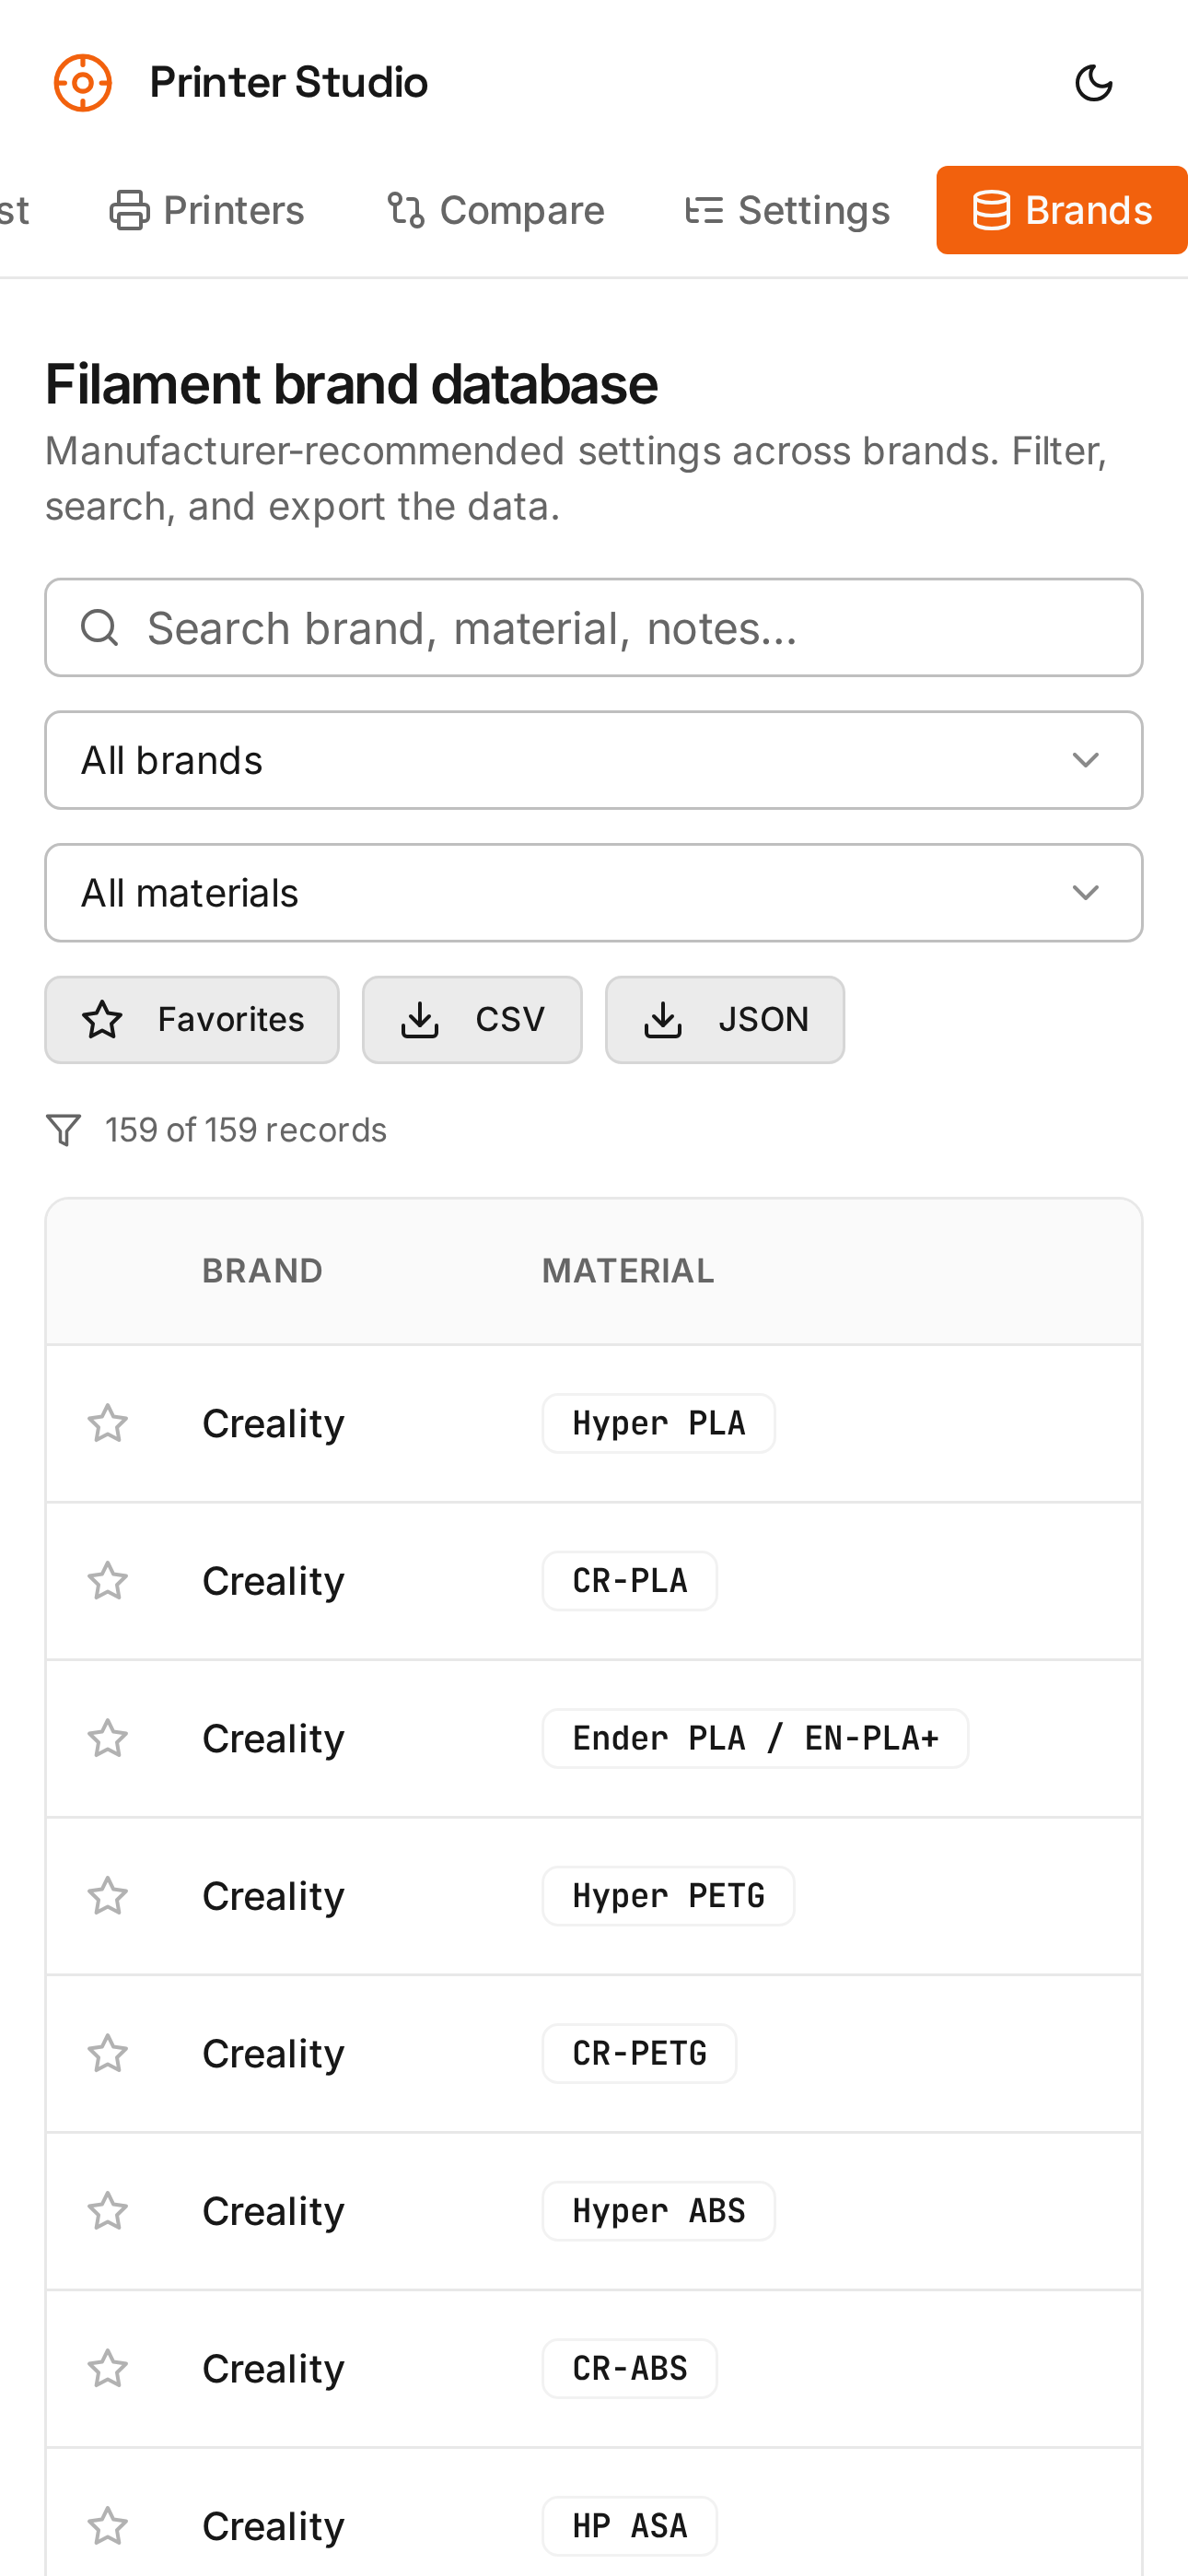Open the Printers tab
The width and height of the screenshot is (1188, 2576).
207,210
